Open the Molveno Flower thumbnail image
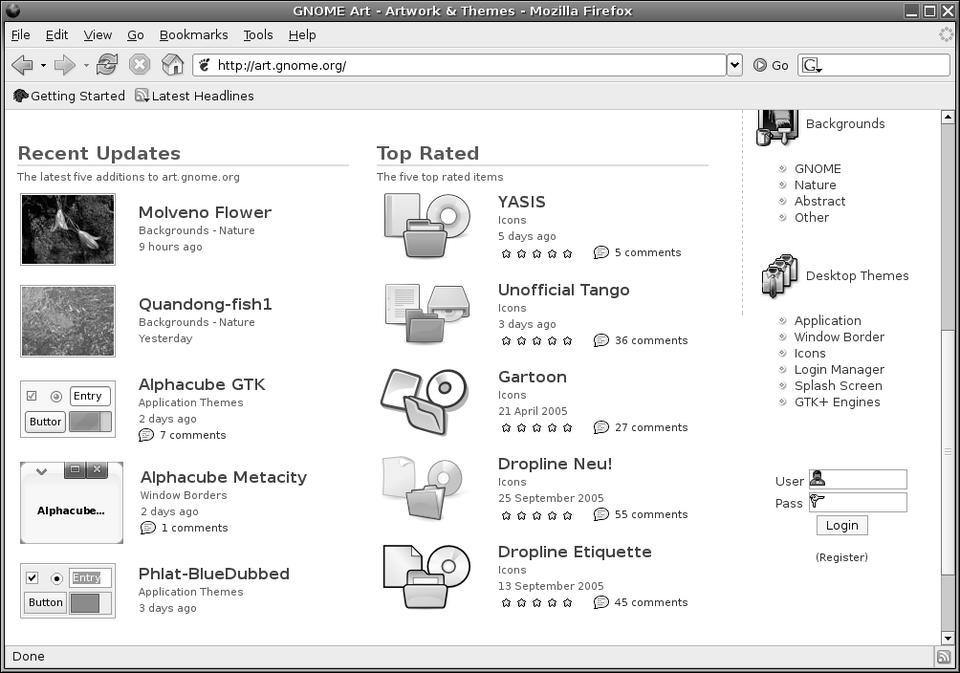The width and height of the screenshot is (960, 673). pos(68,229)
